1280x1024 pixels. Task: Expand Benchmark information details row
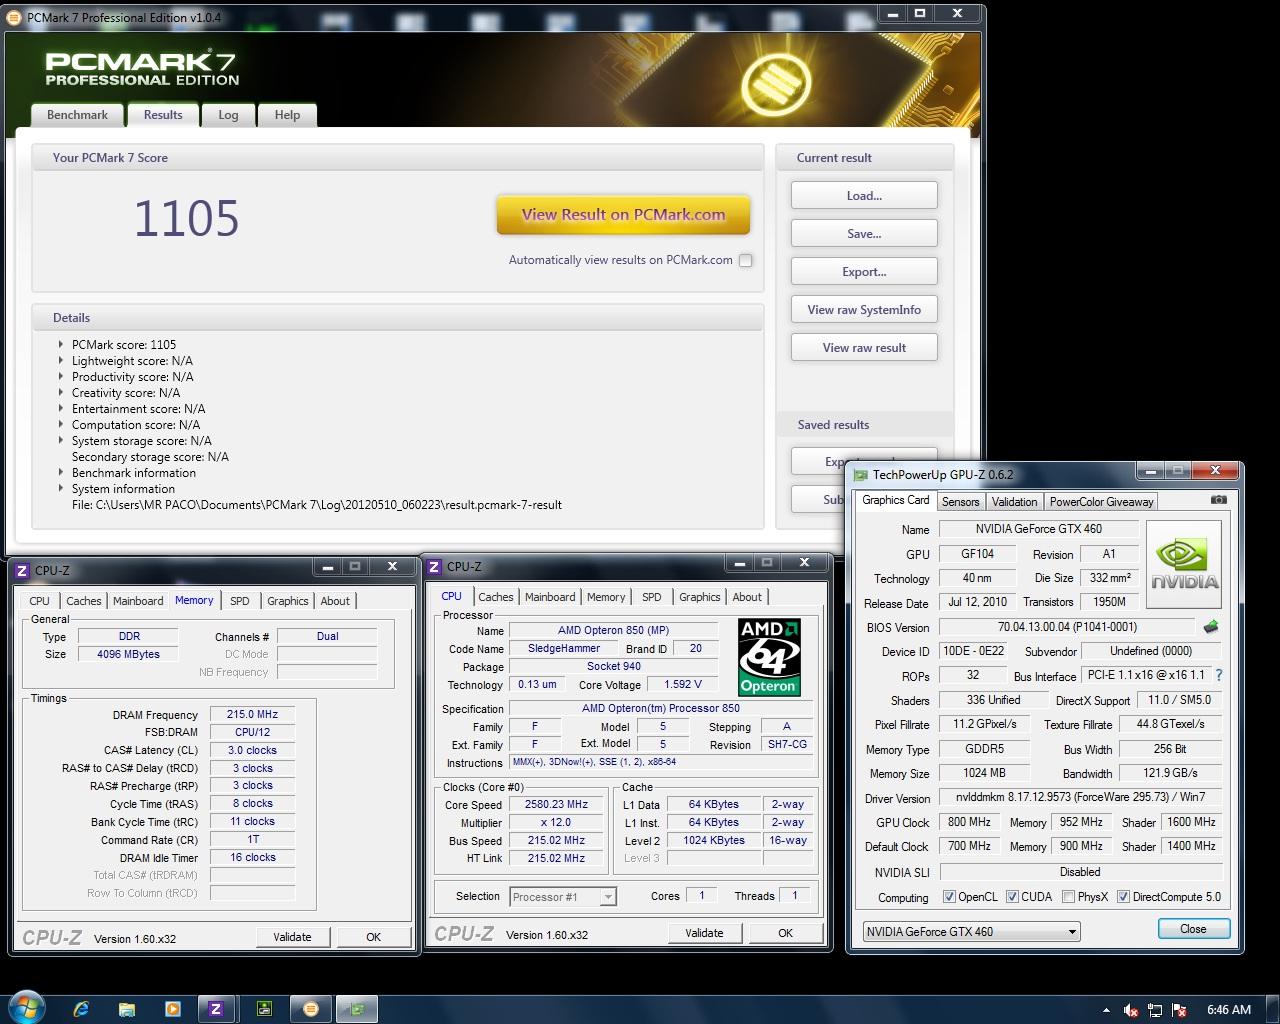click(x=61, y=473)
